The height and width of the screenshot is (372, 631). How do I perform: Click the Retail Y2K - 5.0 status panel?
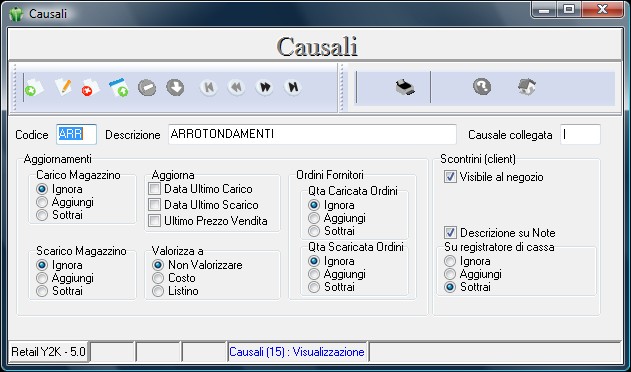click(48, 352)
